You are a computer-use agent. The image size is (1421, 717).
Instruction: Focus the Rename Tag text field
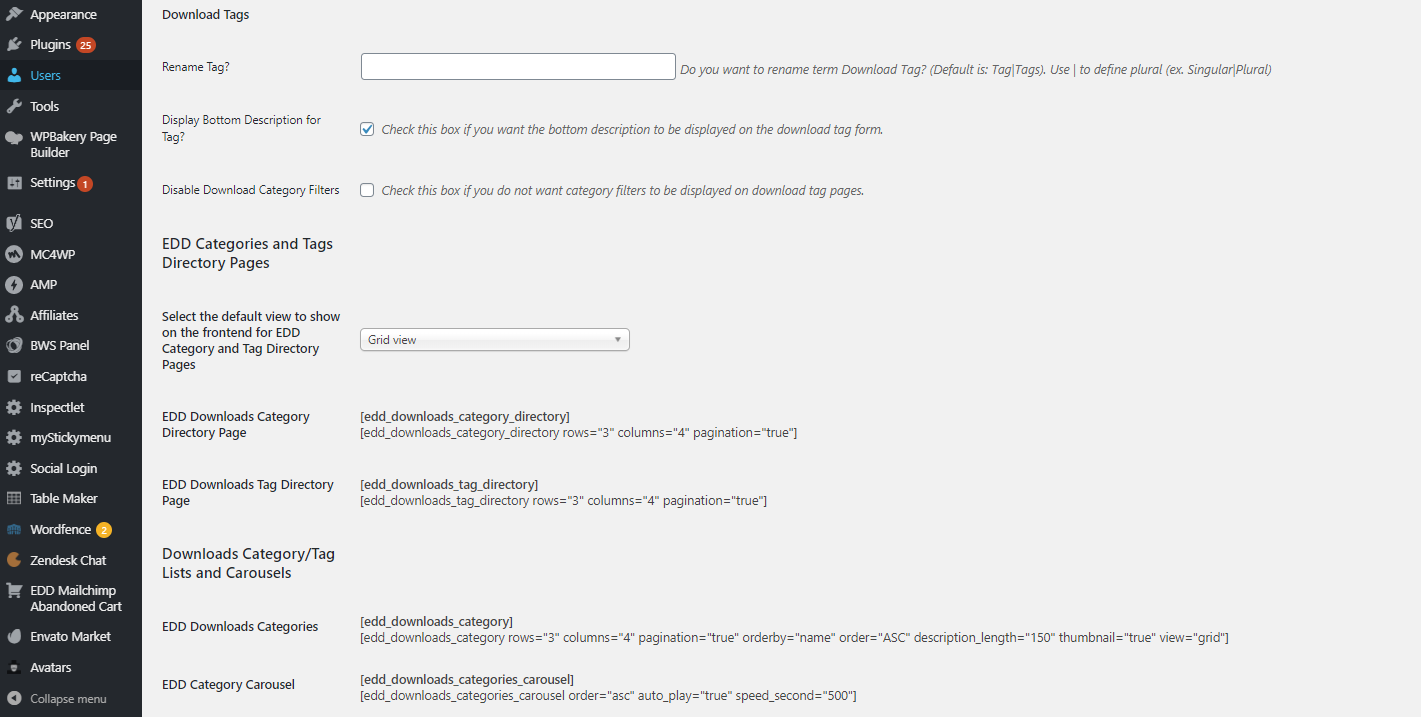(518, 67)
